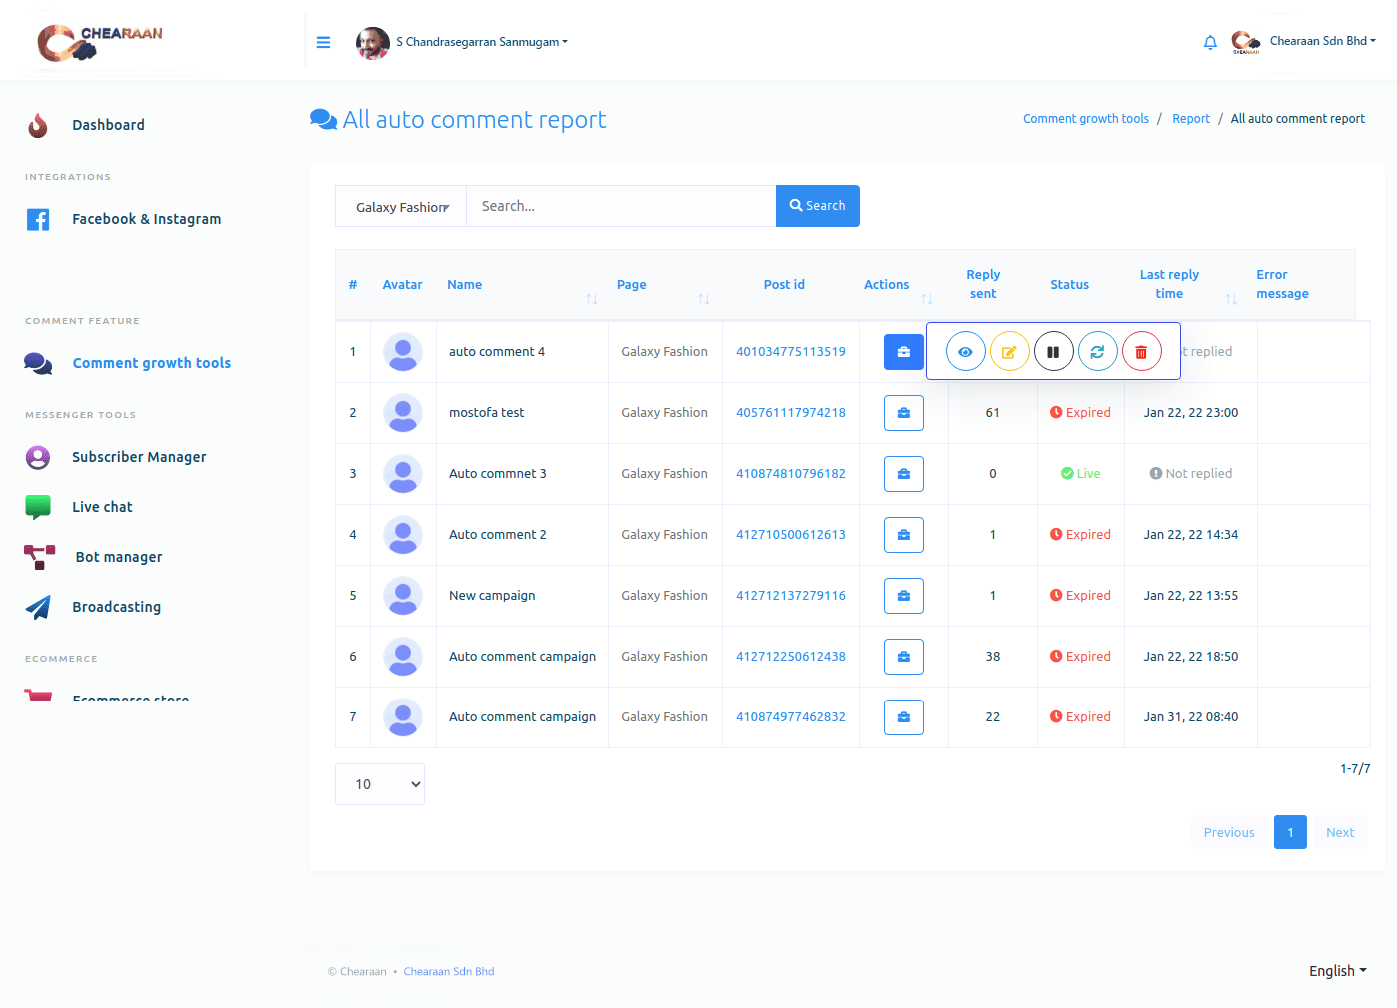
Task: Open the English language selector
Action: click(1337, 971)
